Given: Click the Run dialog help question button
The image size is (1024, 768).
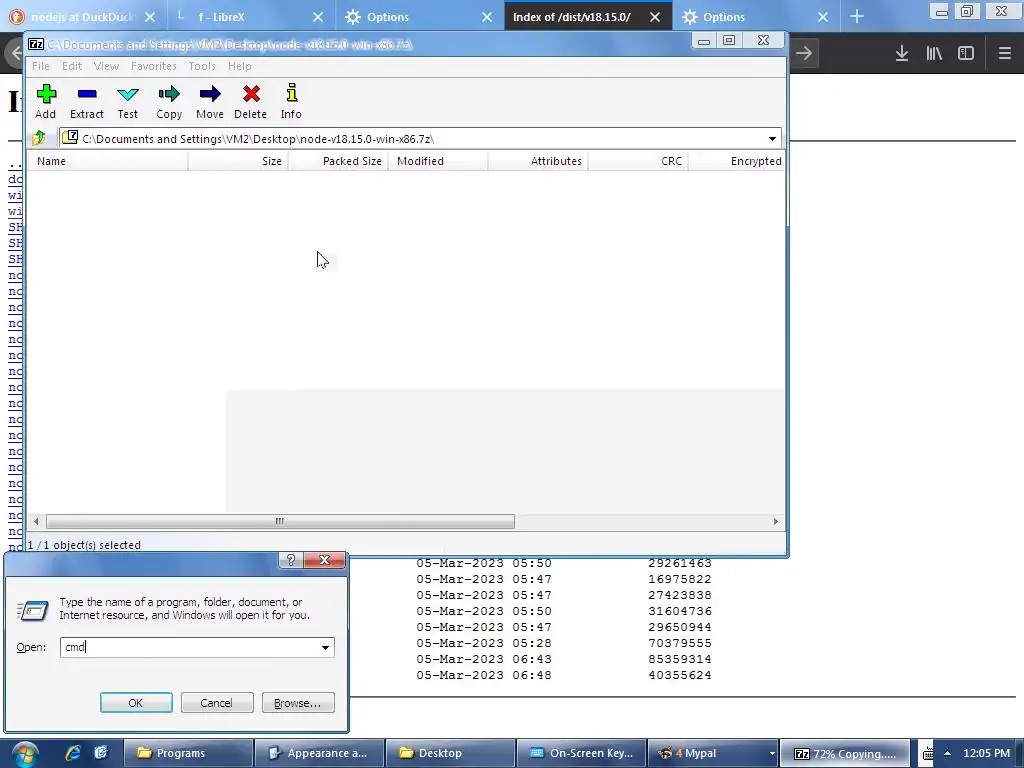Looking at the screenshot, I should click(x=291, y=560).
